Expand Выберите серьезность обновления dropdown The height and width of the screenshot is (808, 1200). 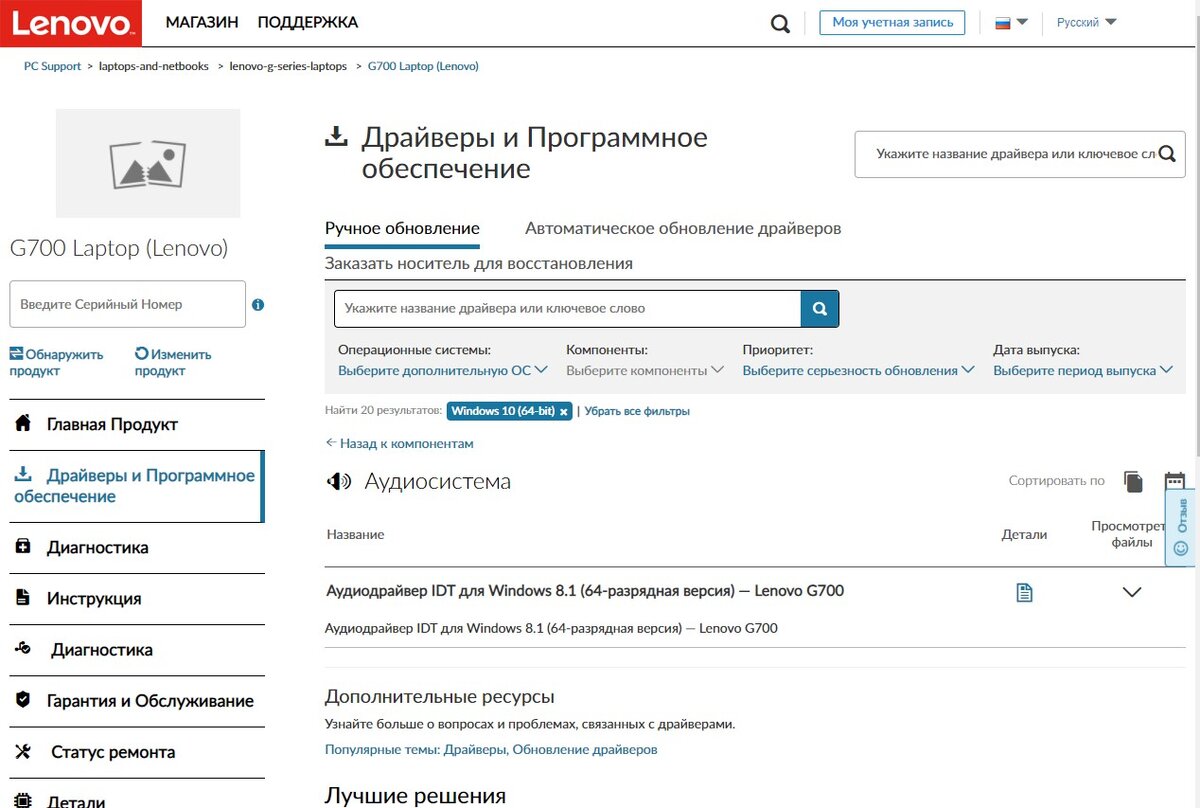858,370
